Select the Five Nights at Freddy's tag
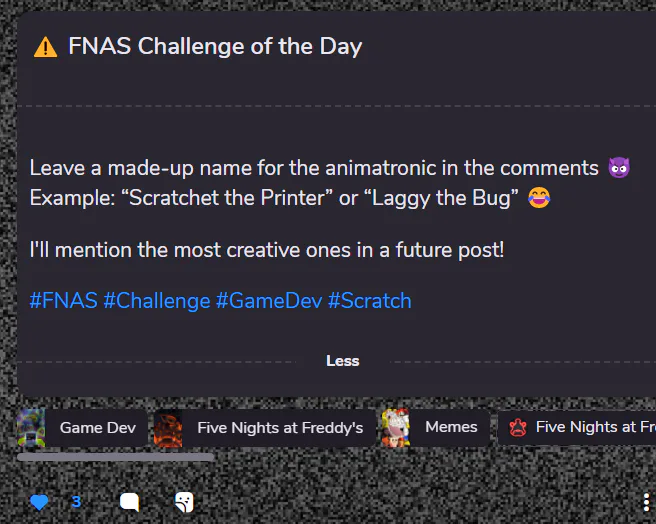The width and height of the screenshot is (656, 524). [x=279, y=428]
